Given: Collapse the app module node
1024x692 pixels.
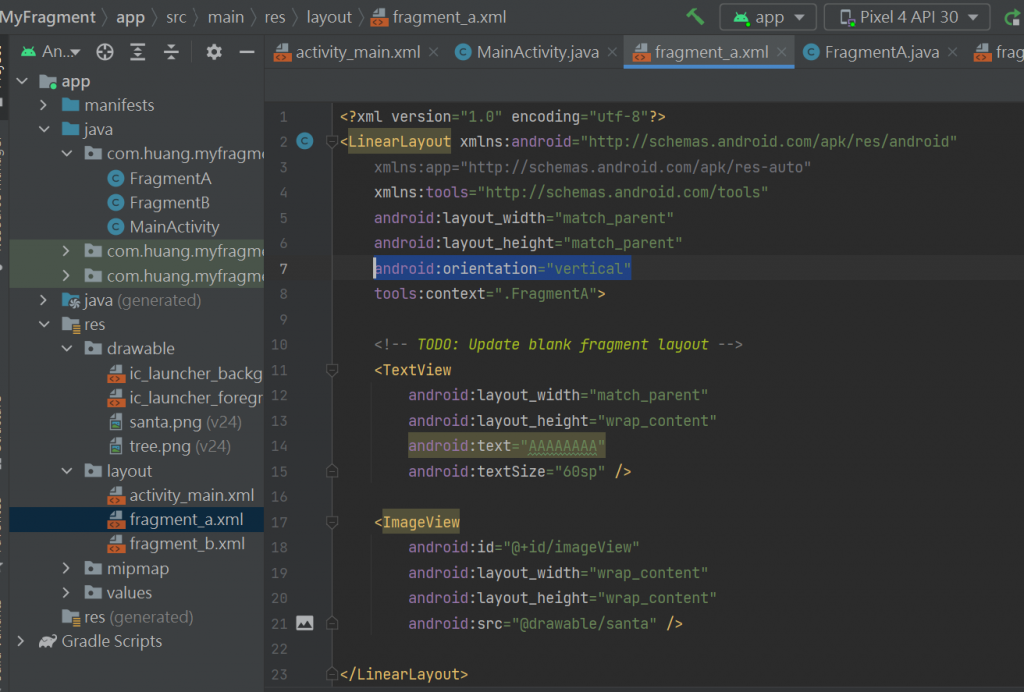Looking at the screenshot, I should (x=23, y=81).
